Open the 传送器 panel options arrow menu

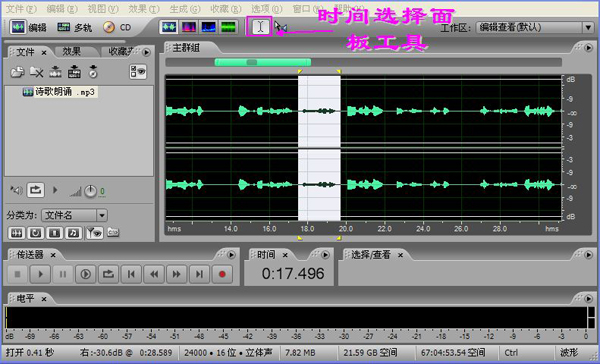(231, 254)
